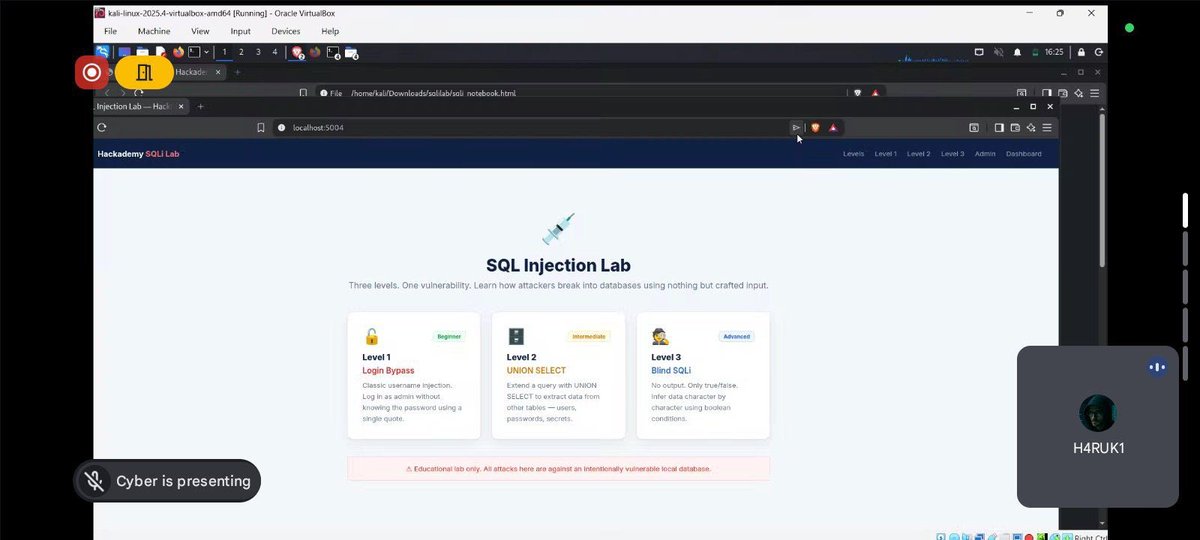Image resolution: width=1200 pixels, height=540 pixels.
Task: Open VirtualBox Input menu
Action: pos(240,31)
